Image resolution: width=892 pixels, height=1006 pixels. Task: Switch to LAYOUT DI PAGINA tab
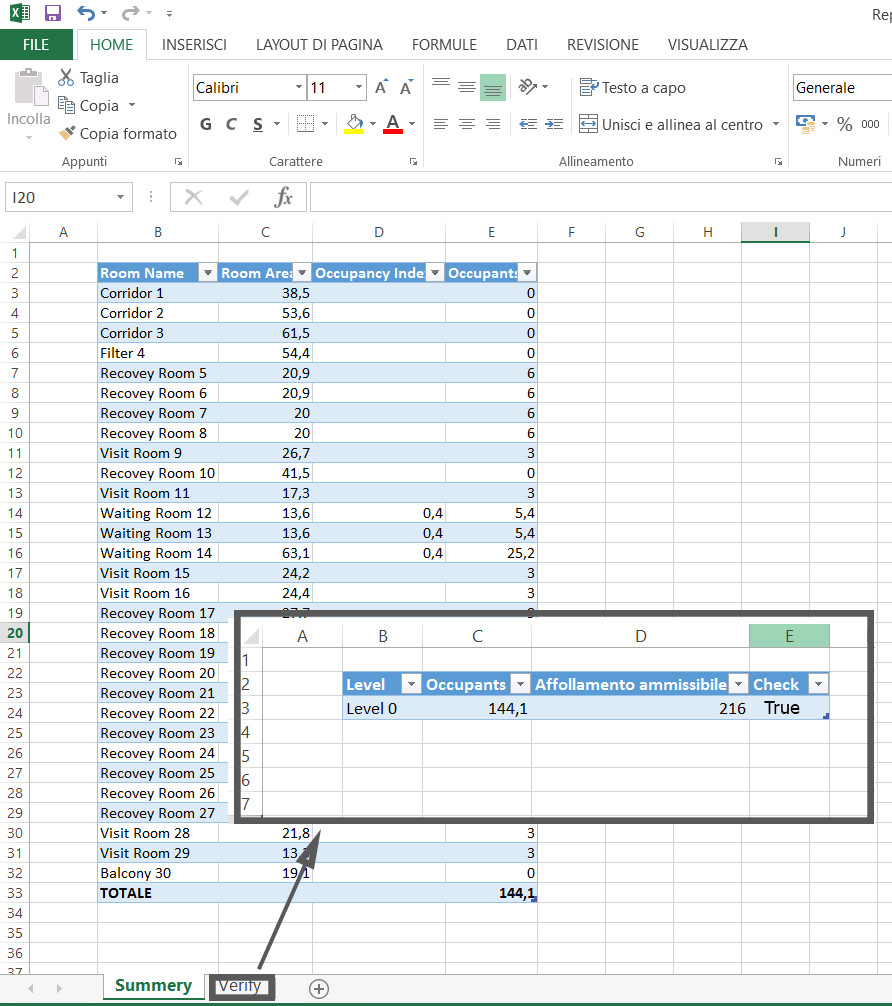319,44
